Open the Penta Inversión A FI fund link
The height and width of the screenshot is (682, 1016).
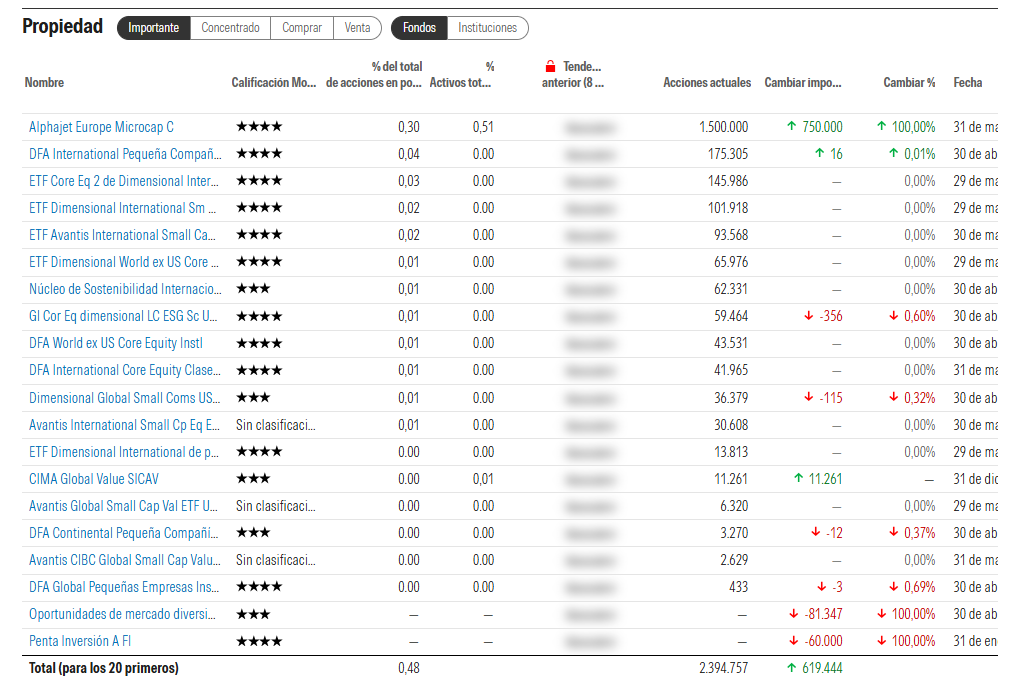[80, 641]
